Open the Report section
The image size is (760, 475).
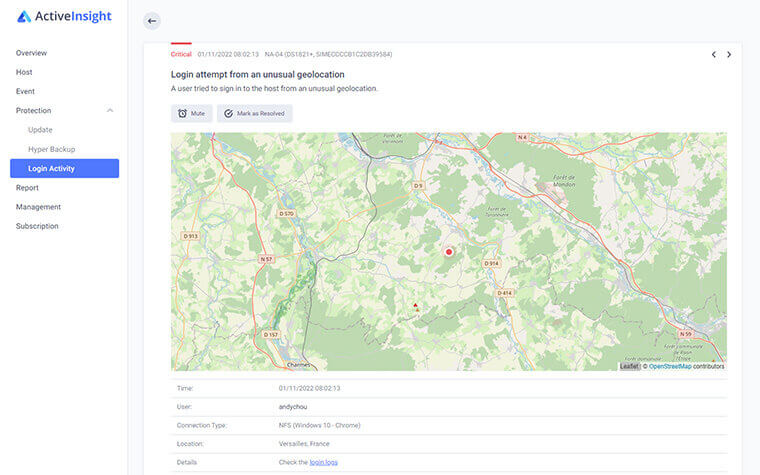pos(27,187)
